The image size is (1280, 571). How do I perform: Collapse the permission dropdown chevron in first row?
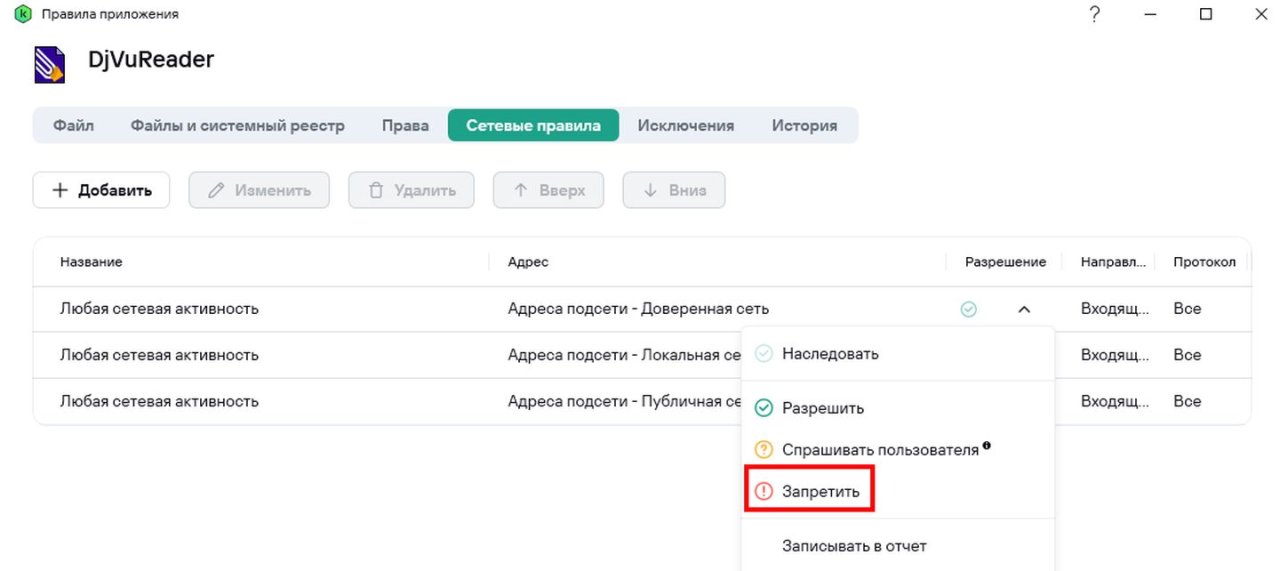click(x=1024, y=310)
